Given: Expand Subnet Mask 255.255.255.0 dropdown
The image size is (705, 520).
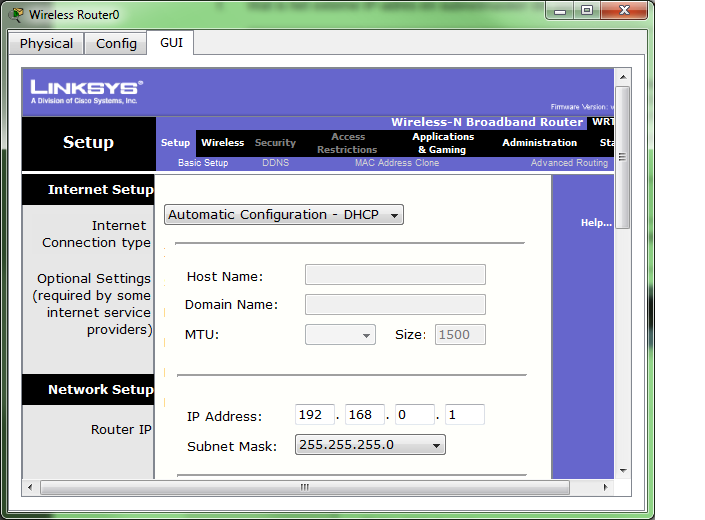Looking at the screenshot, I should pyautogui.click(x=370, y=444).
